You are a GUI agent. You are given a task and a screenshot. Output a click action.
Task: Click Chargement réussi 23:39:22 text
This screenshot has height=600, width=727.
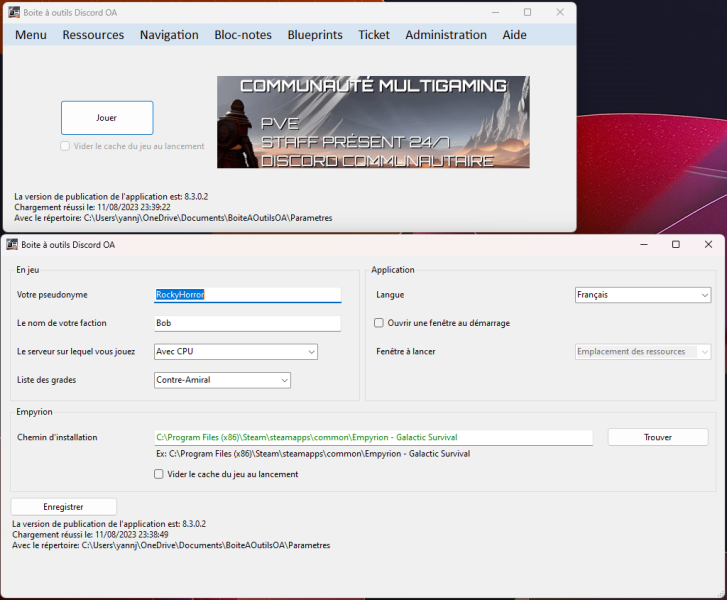pyautogui.click(x=92, y=207)
